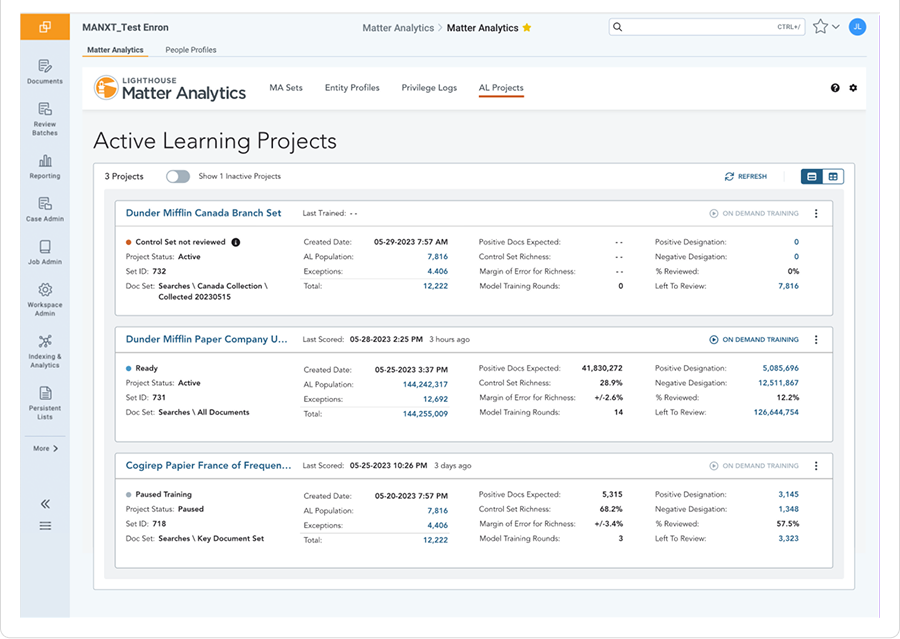900x639 pixels.
Task: Click AL Population value 144,242,317
Action: tap(425, 385)
